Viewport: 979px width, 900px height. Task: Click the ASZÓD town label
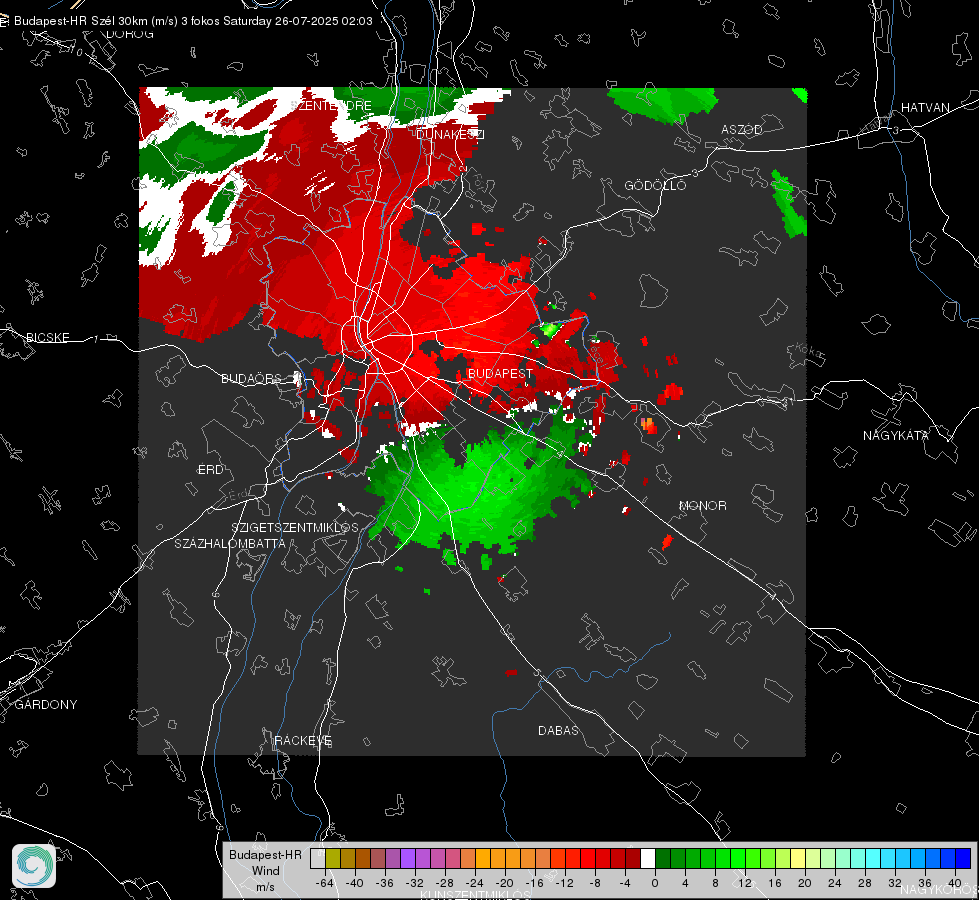(742, 129)
